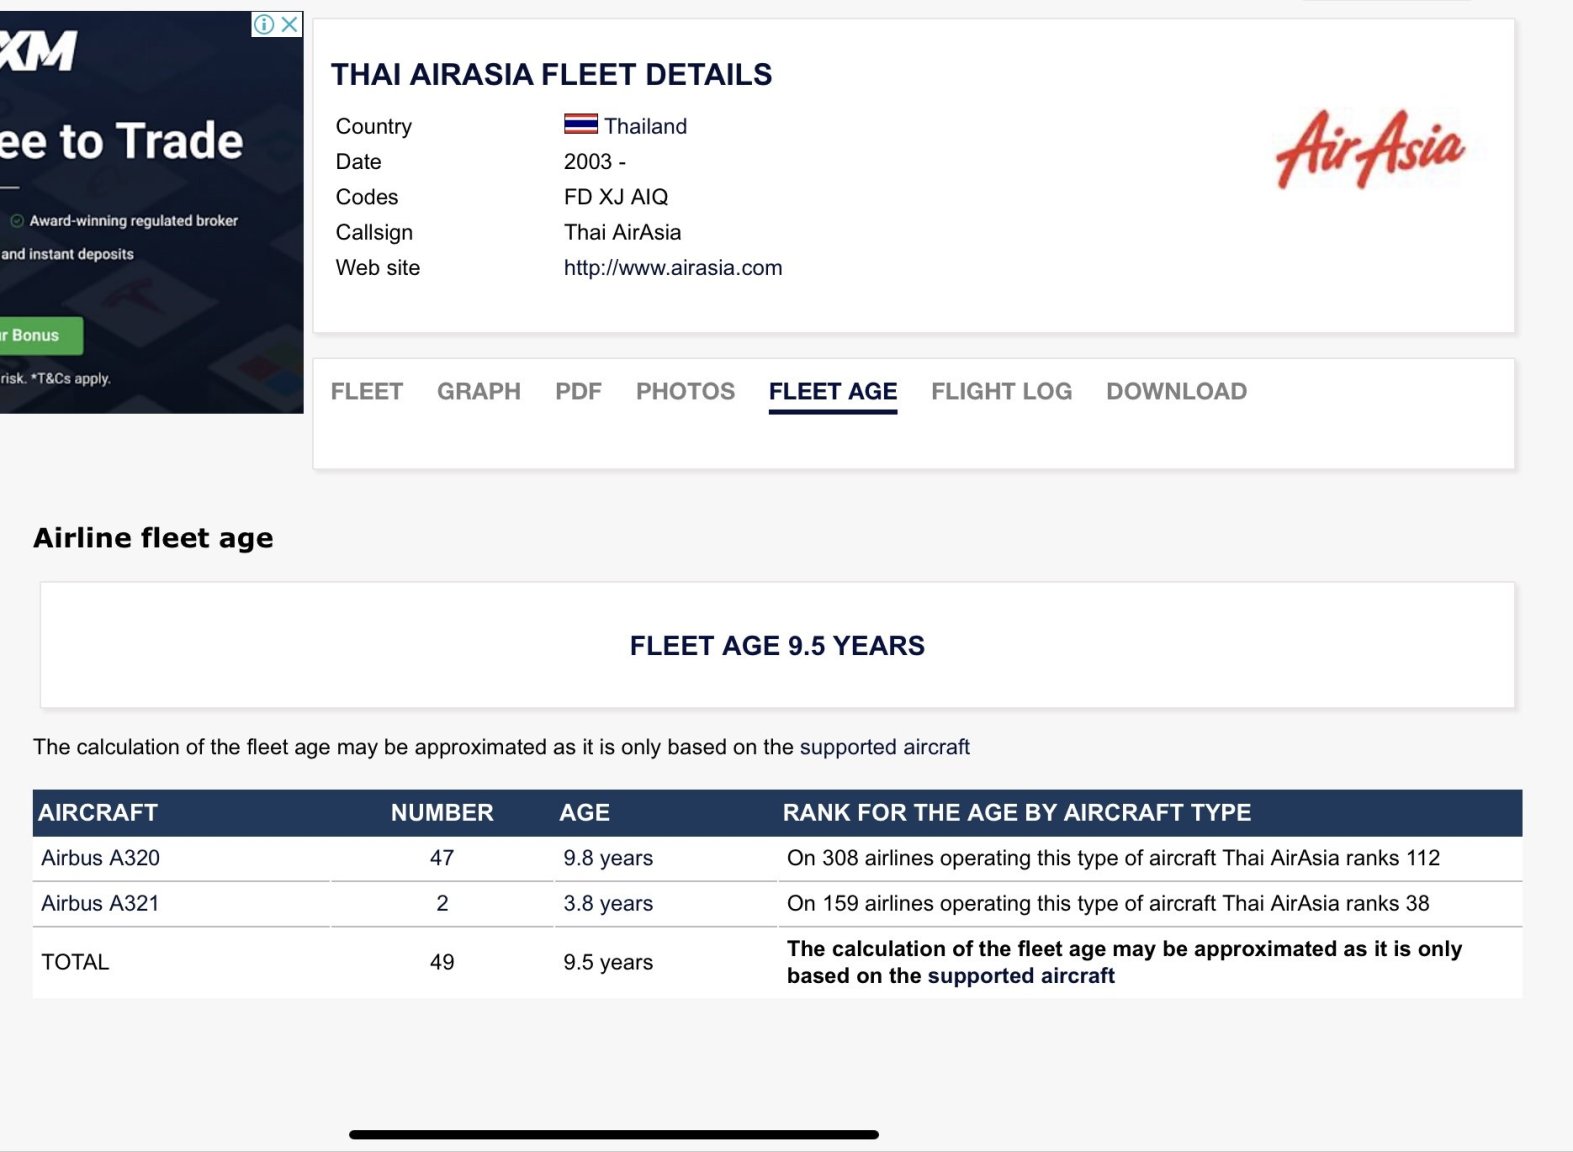Click the Thailand flag icon
This screenshot has width=1573, height=1152.
(x=581, y=125)
